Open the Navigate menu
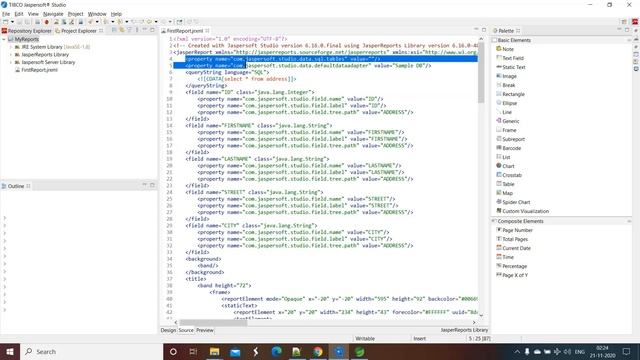The image size is (640, 360). 53,14
